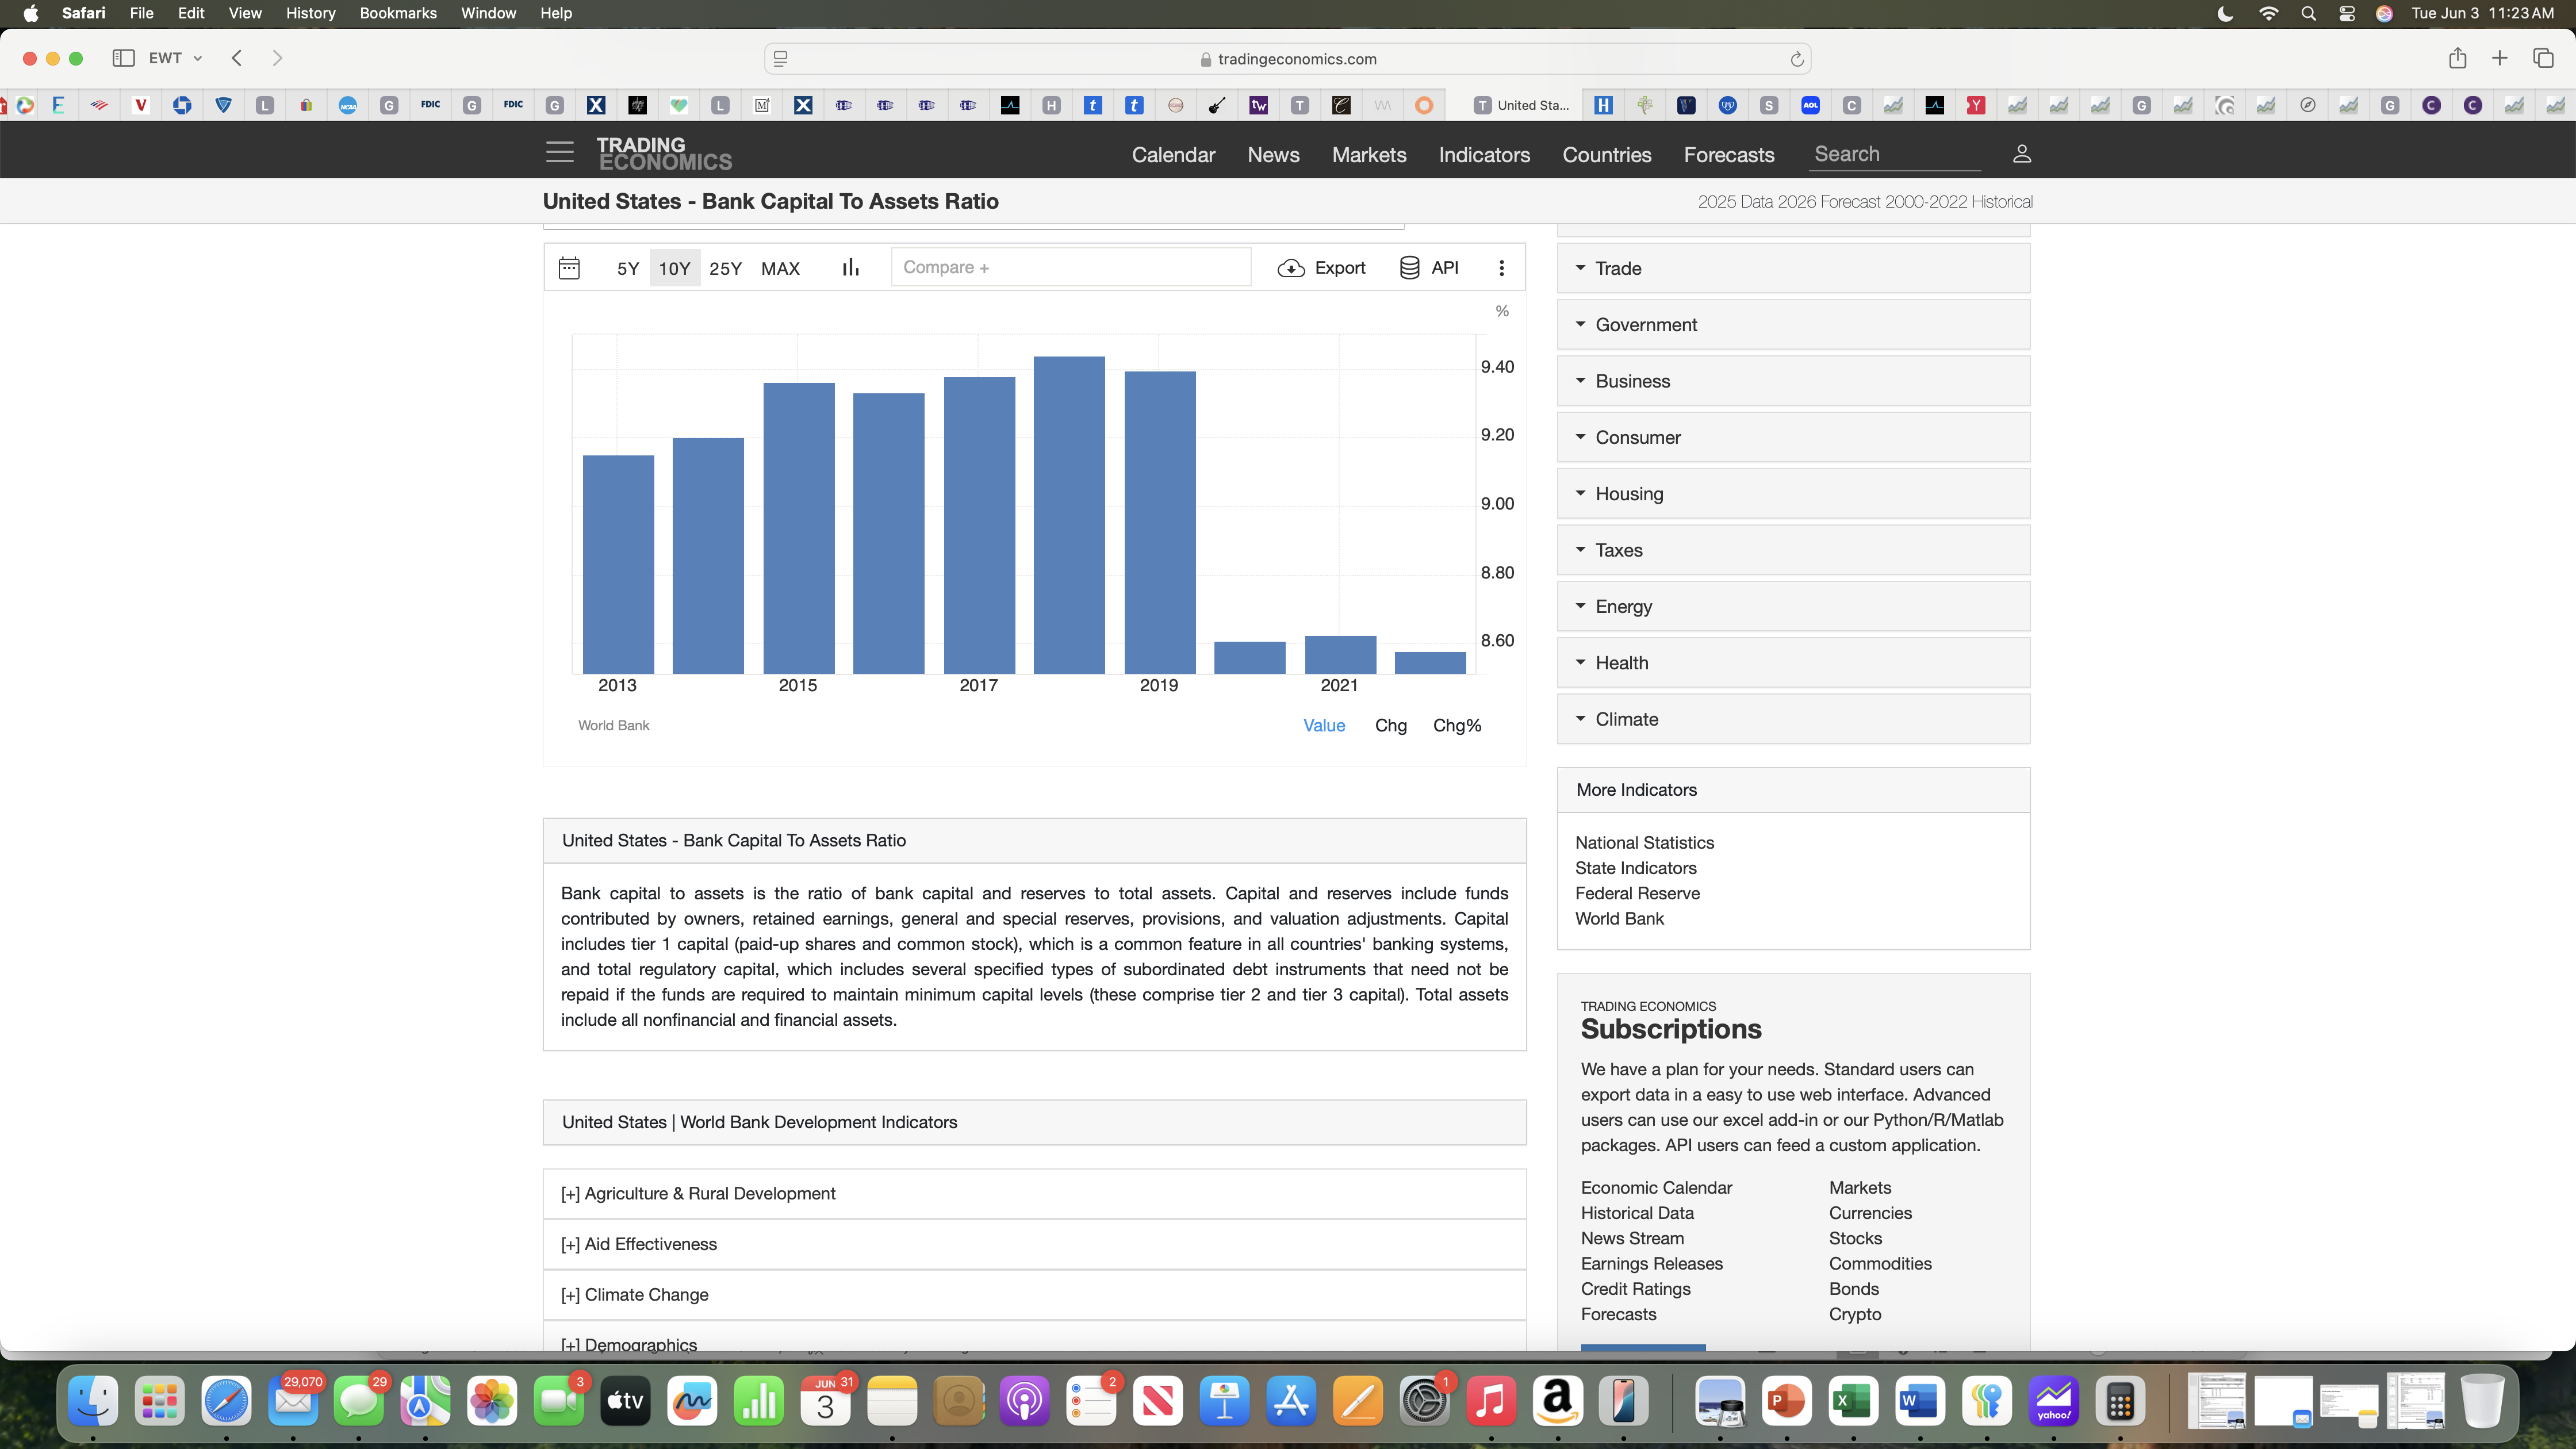Open the Countries nav item
2576x1449 pixels.
pos(1607,154)
